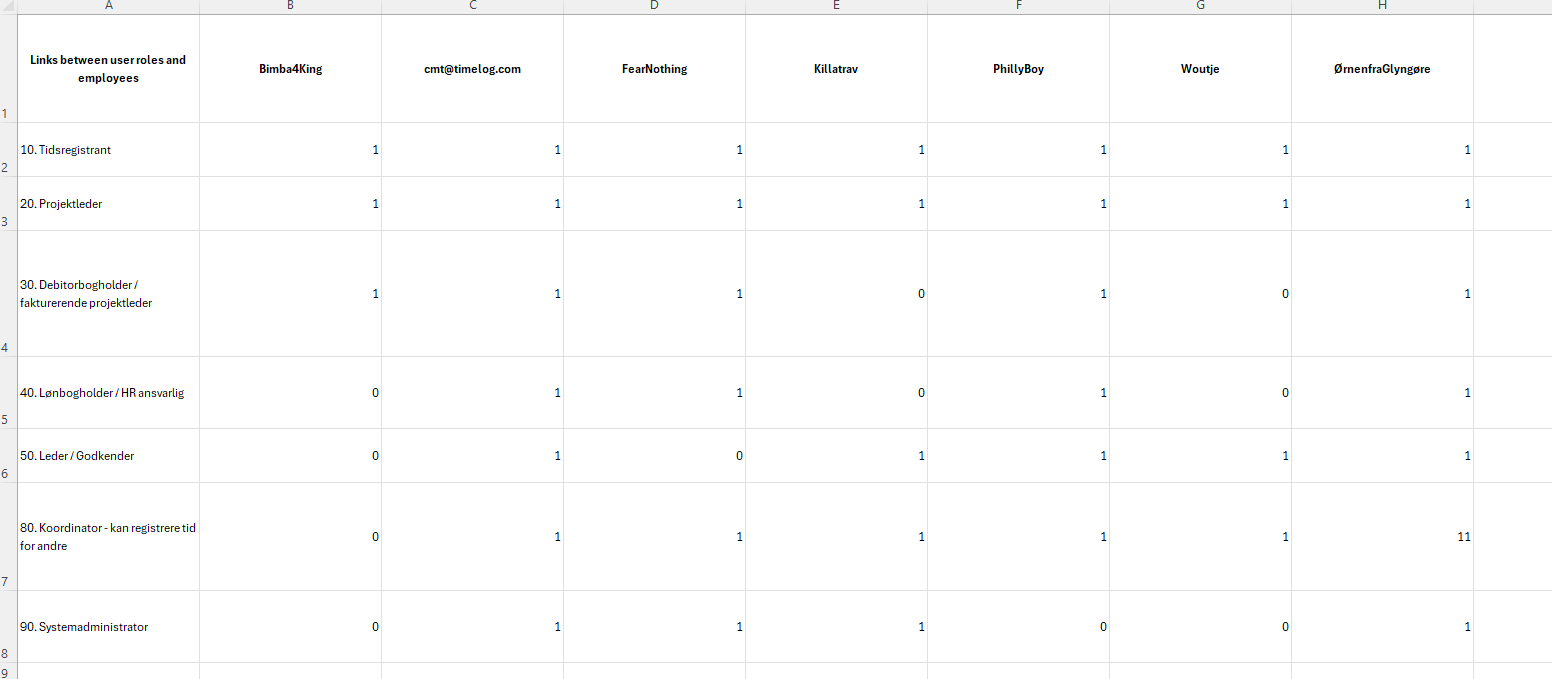Click the "30. Debitorbogholder" role cell
The image size is (1552, 679).
108,294
